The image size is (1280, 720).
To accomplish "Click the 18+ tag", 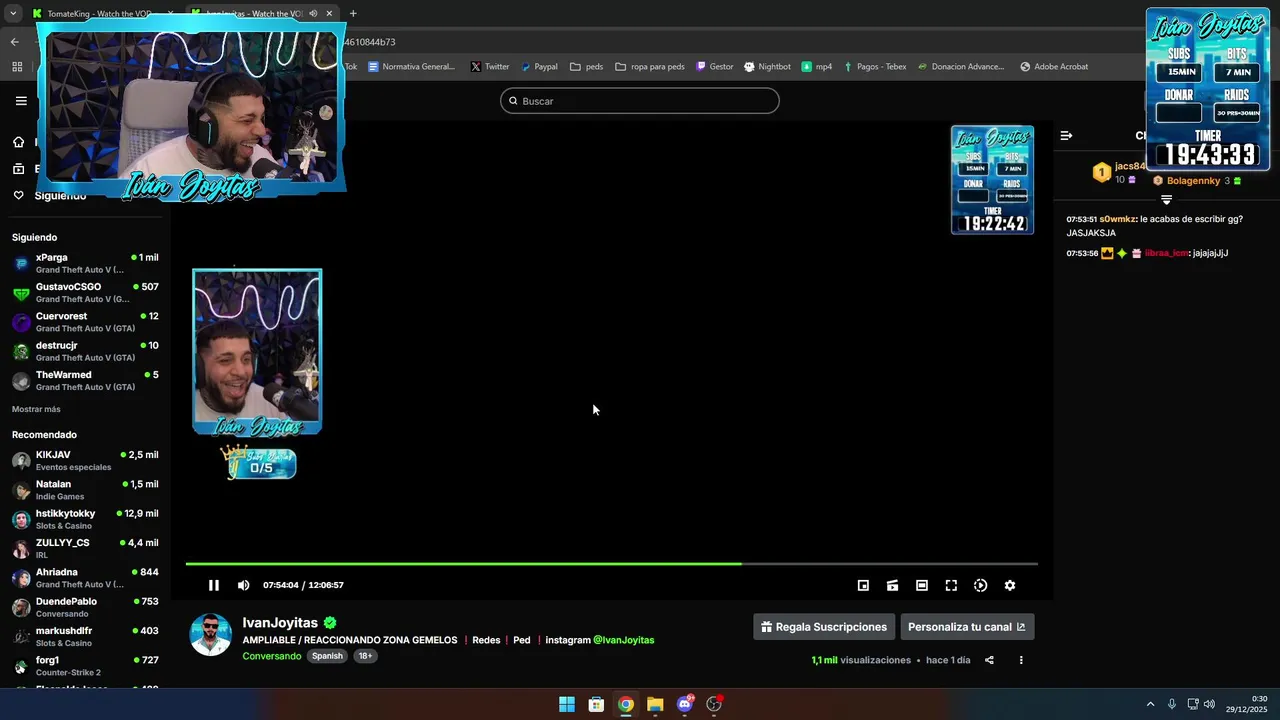I will pyautogui.click(x=365, y=656).
